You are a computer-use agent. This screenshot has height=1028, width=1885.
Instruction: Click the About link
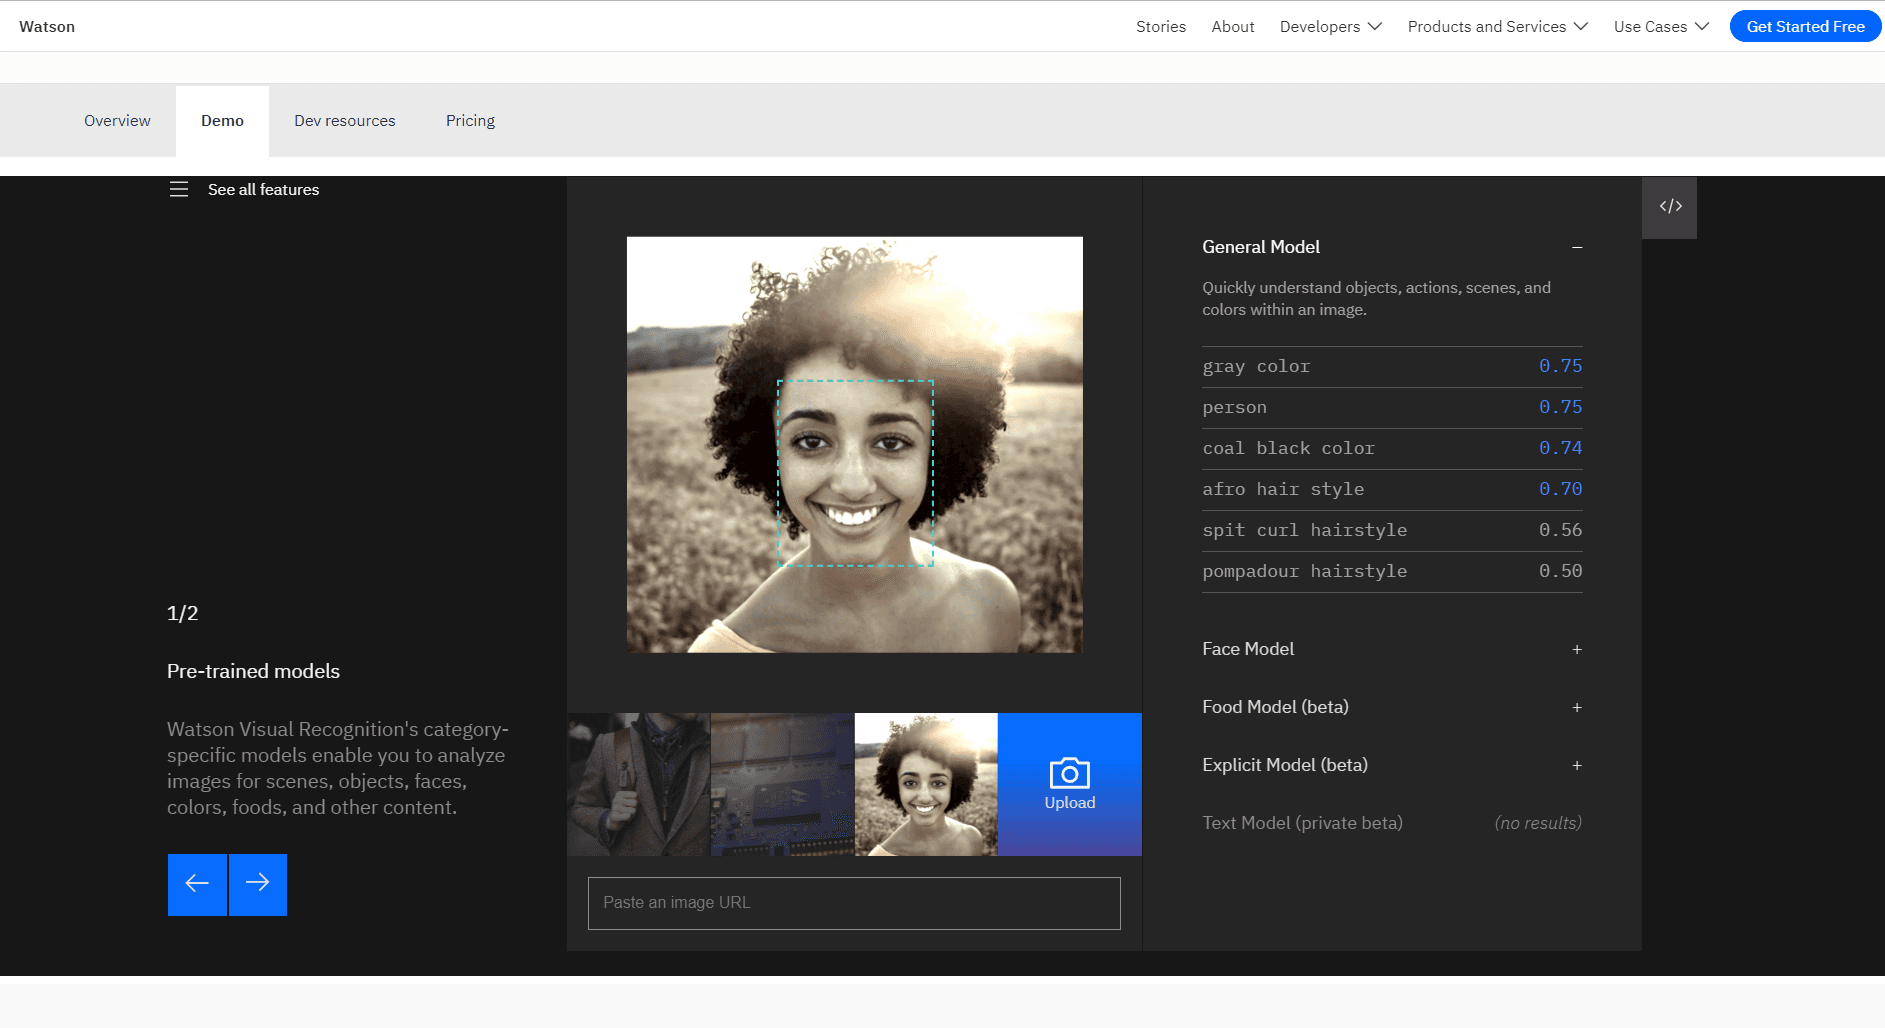click(1232, 26)
